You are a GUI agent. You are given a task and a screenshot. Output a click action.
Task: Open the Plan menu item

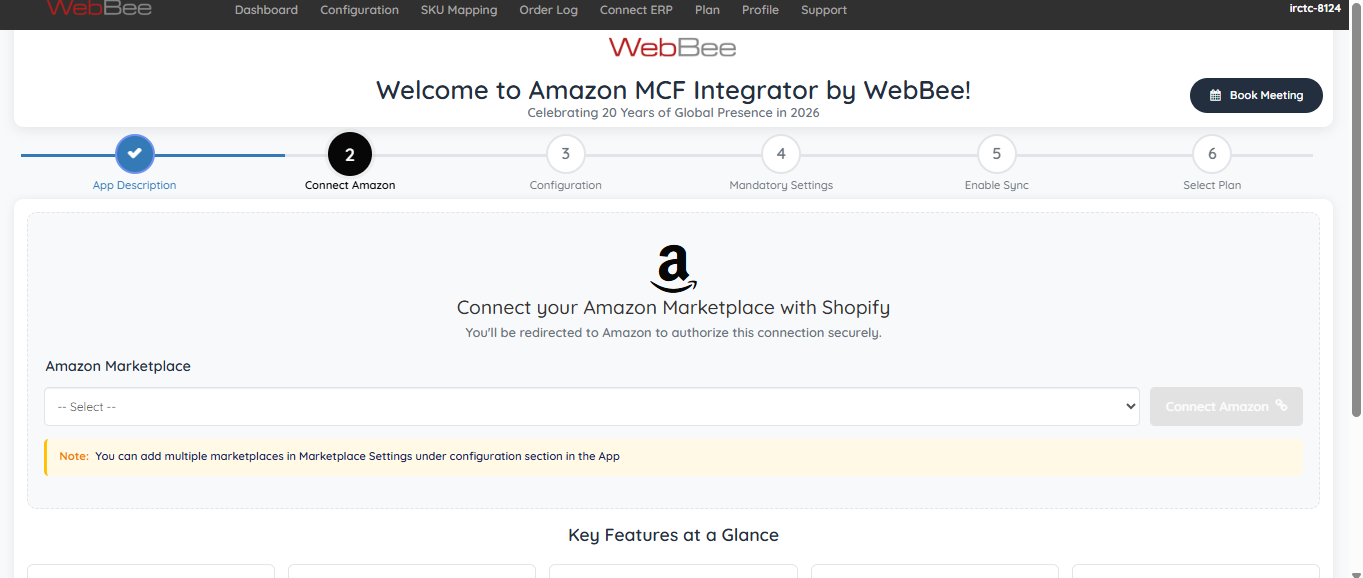click(x=707, y=10)
